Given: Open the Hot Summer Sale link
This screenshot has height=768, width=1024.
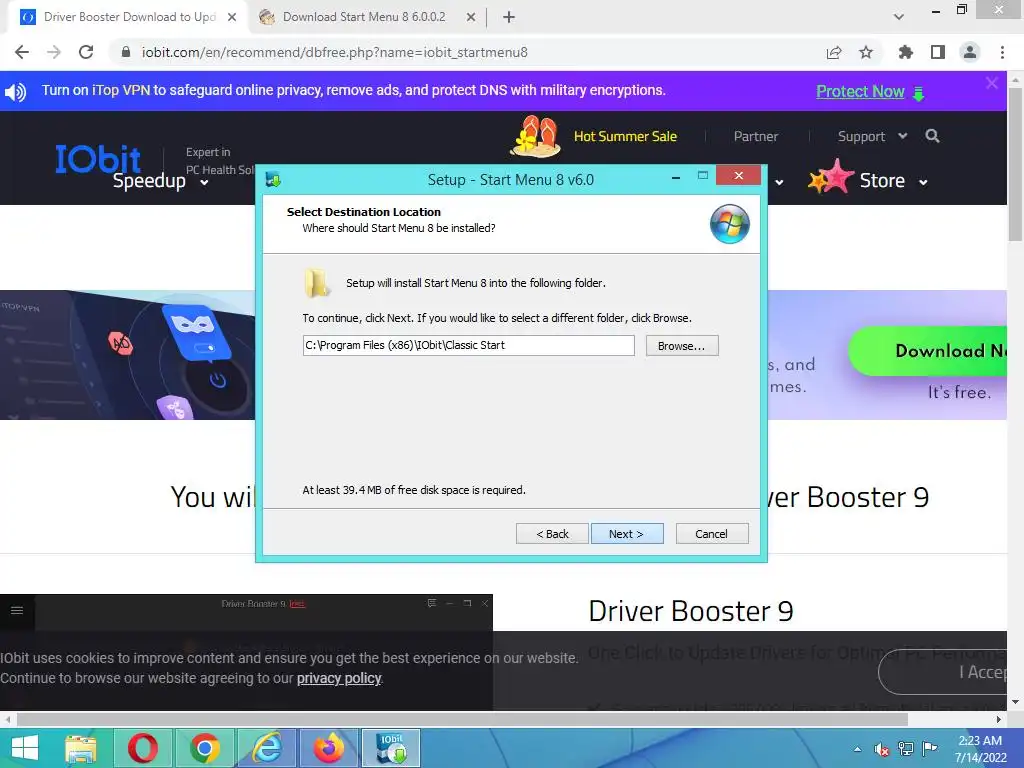Looking at the screenshot, I should [625, 136].
